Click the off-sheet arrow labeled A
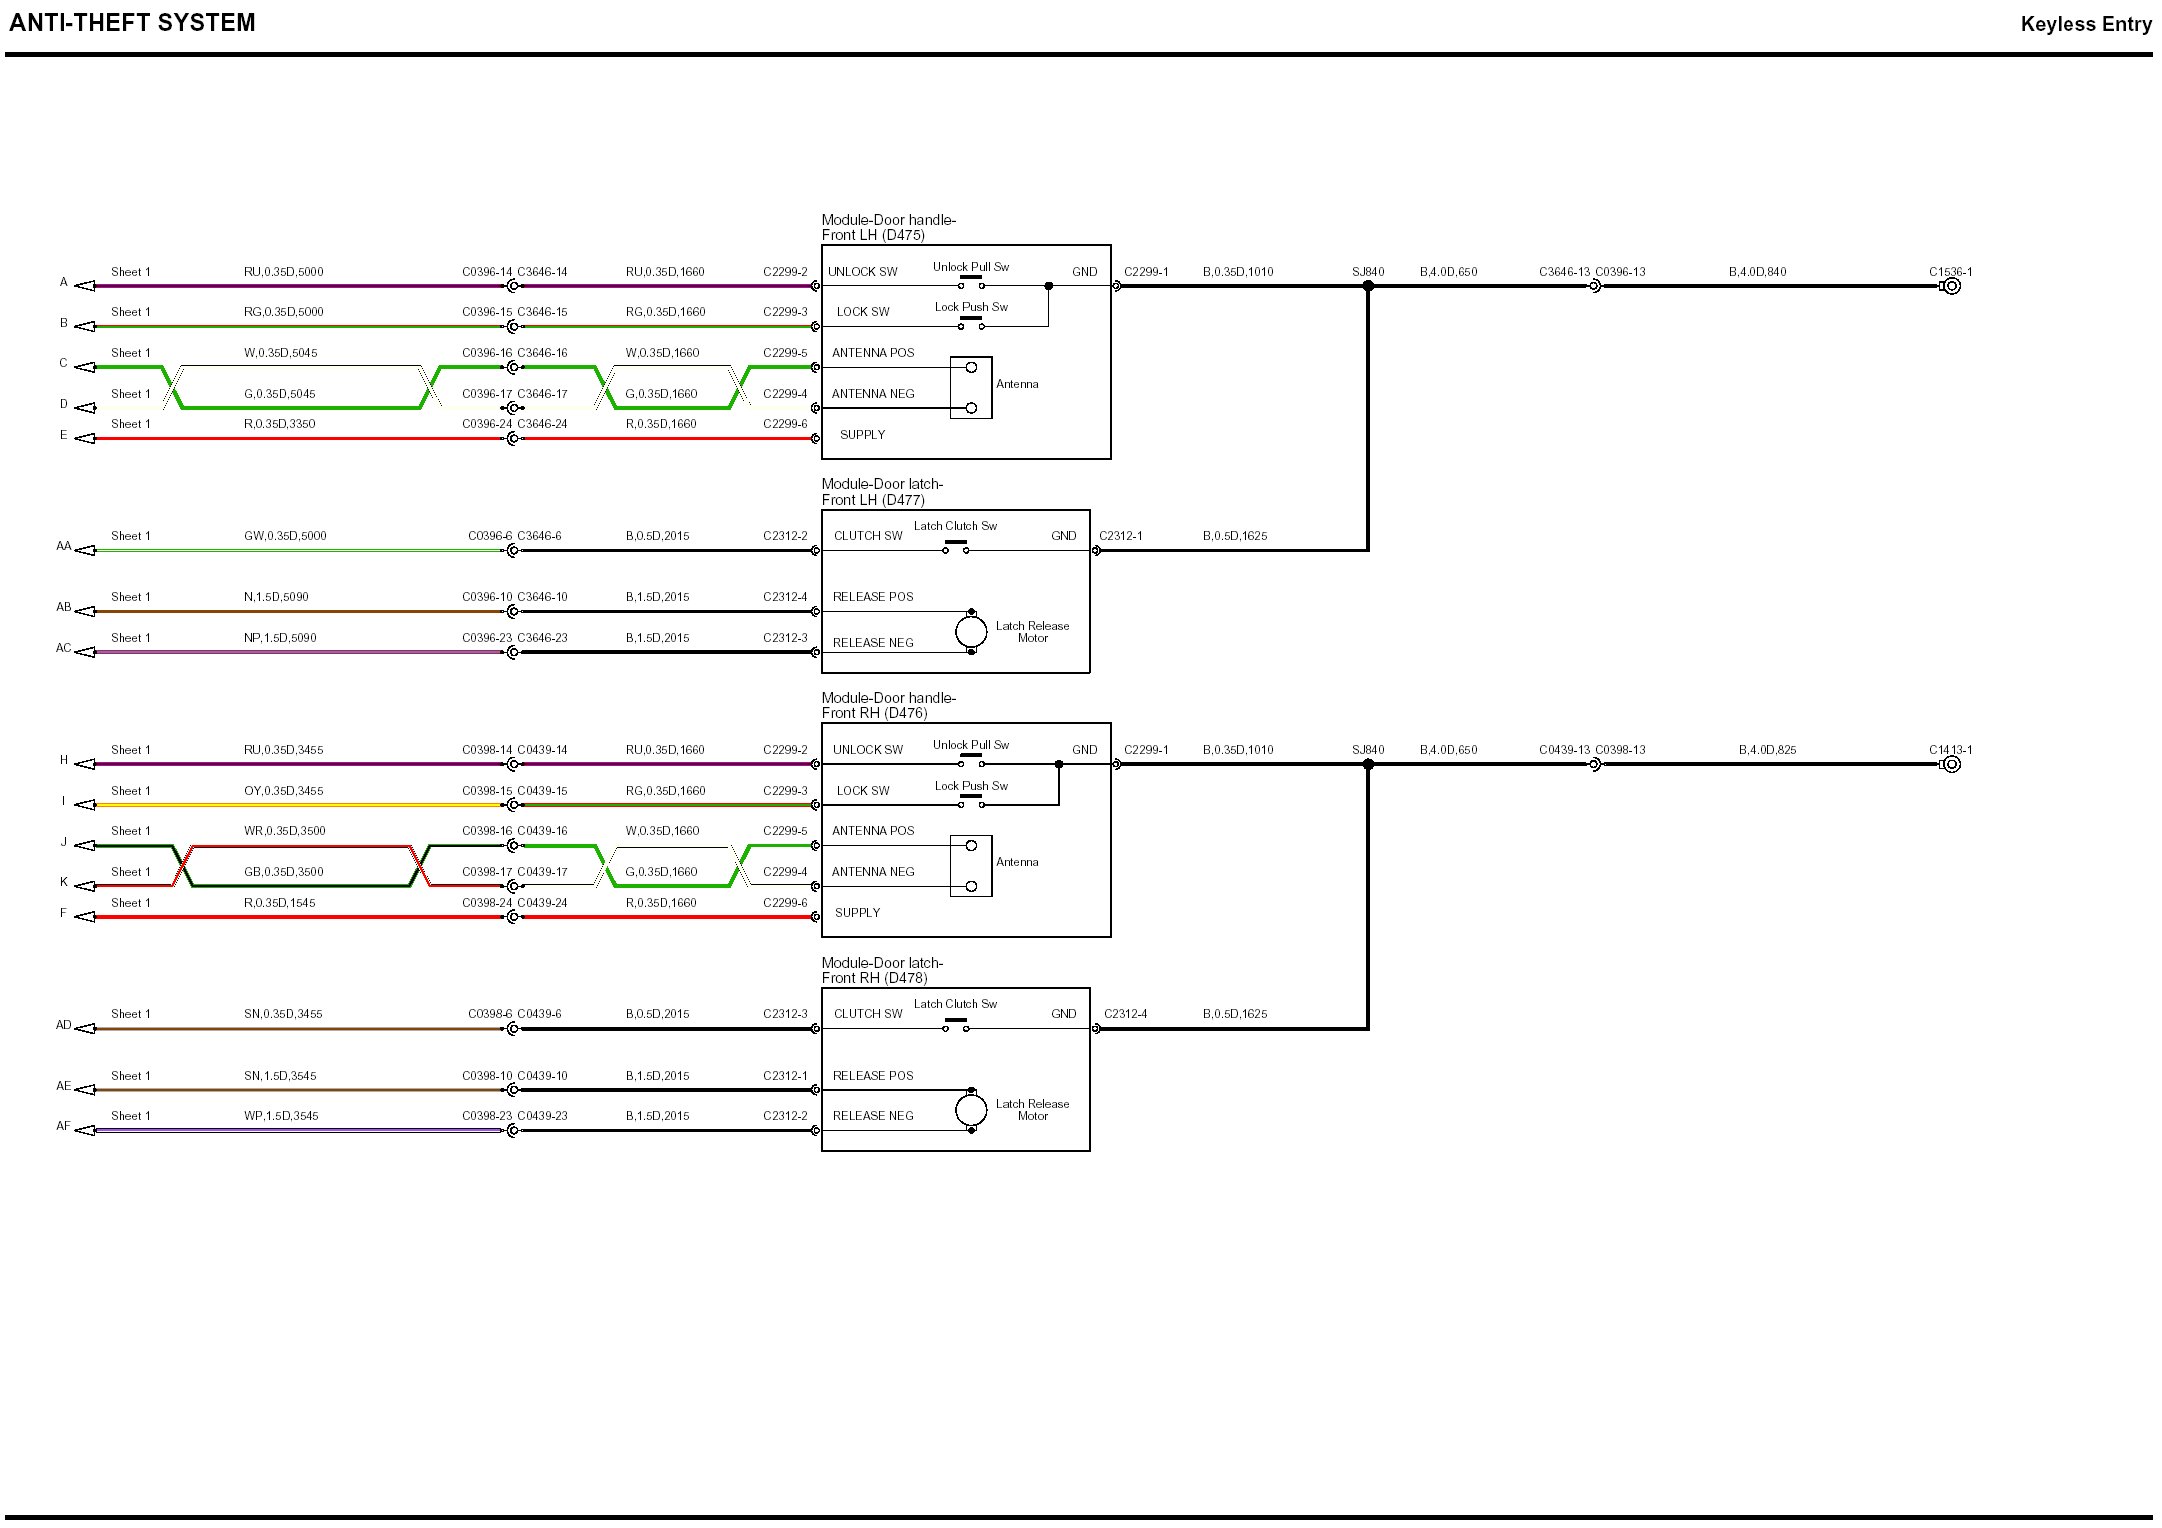2162x1528 pixels. coord(85,286)
